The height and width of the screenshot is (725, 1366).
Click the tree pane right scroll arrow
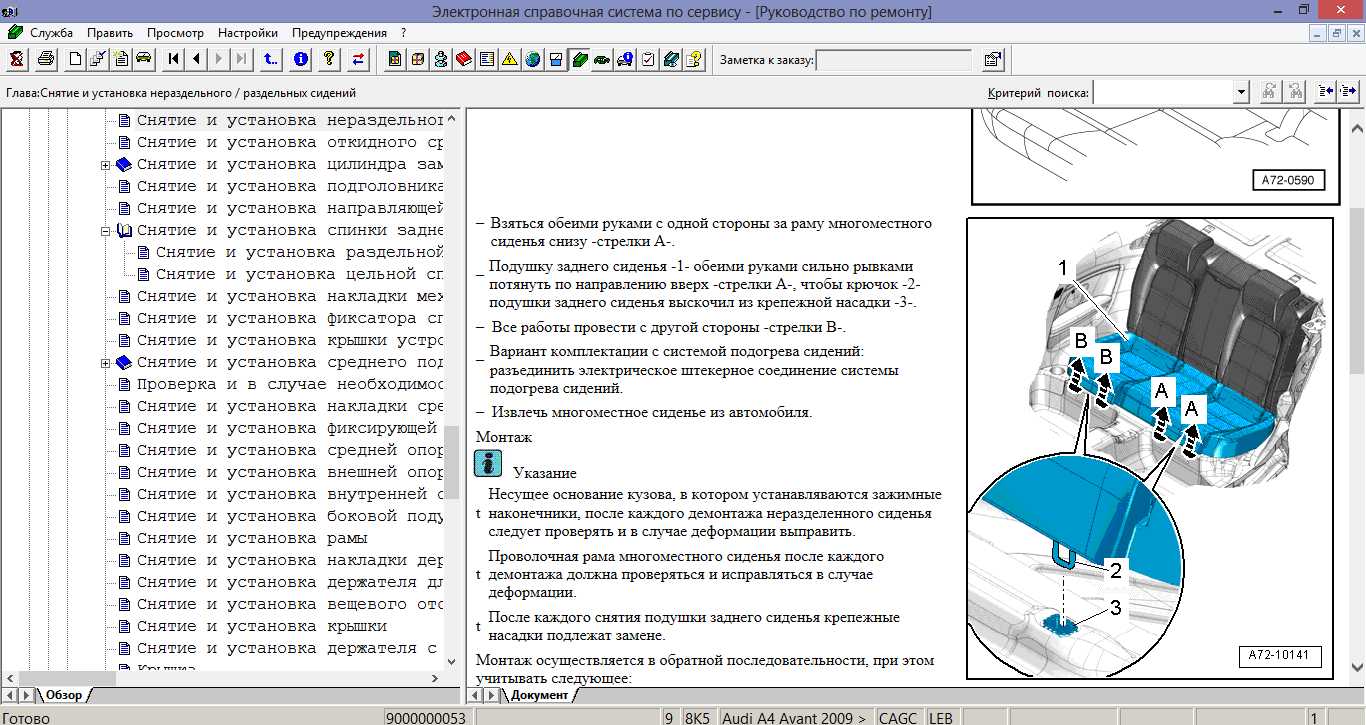pos(435,677)
